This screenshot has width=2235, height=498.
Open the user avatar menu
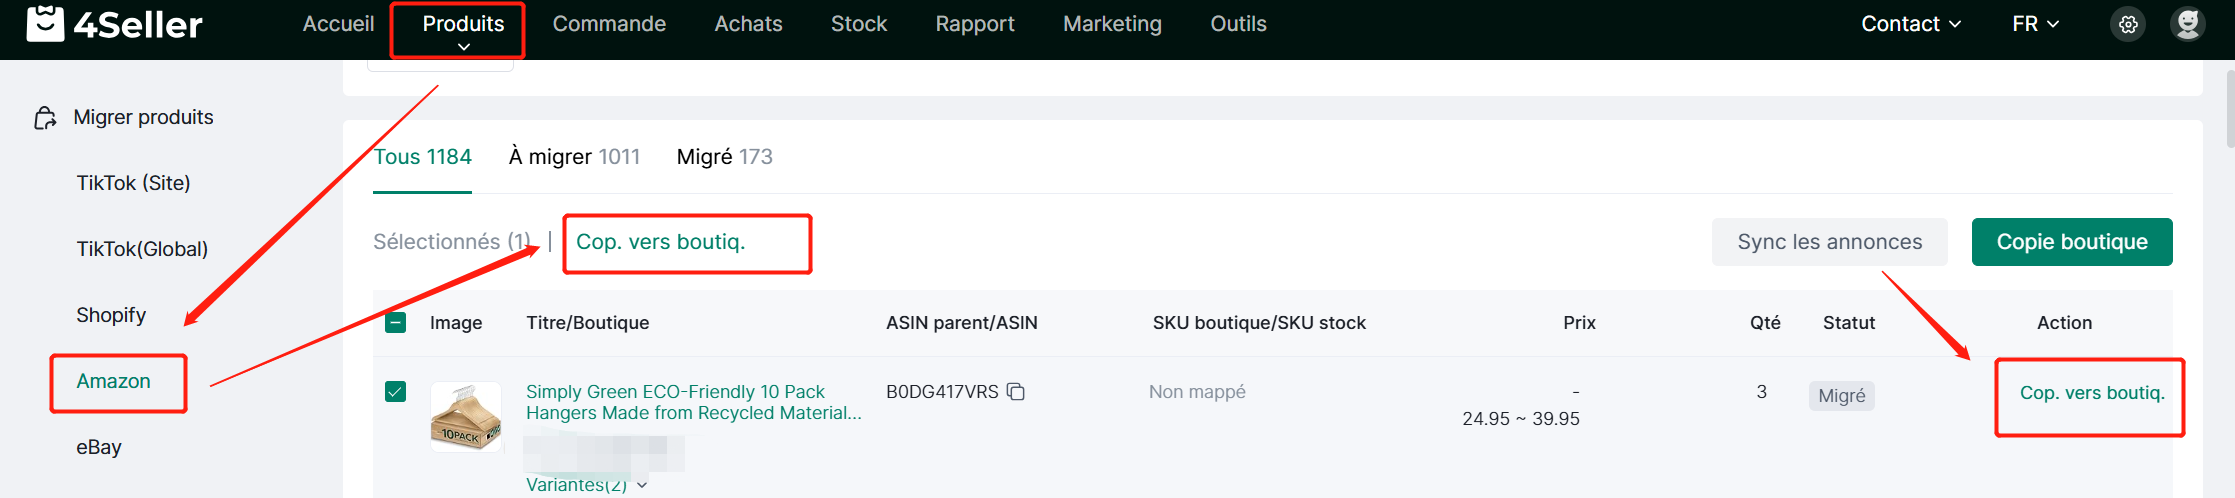[2188, 24]
